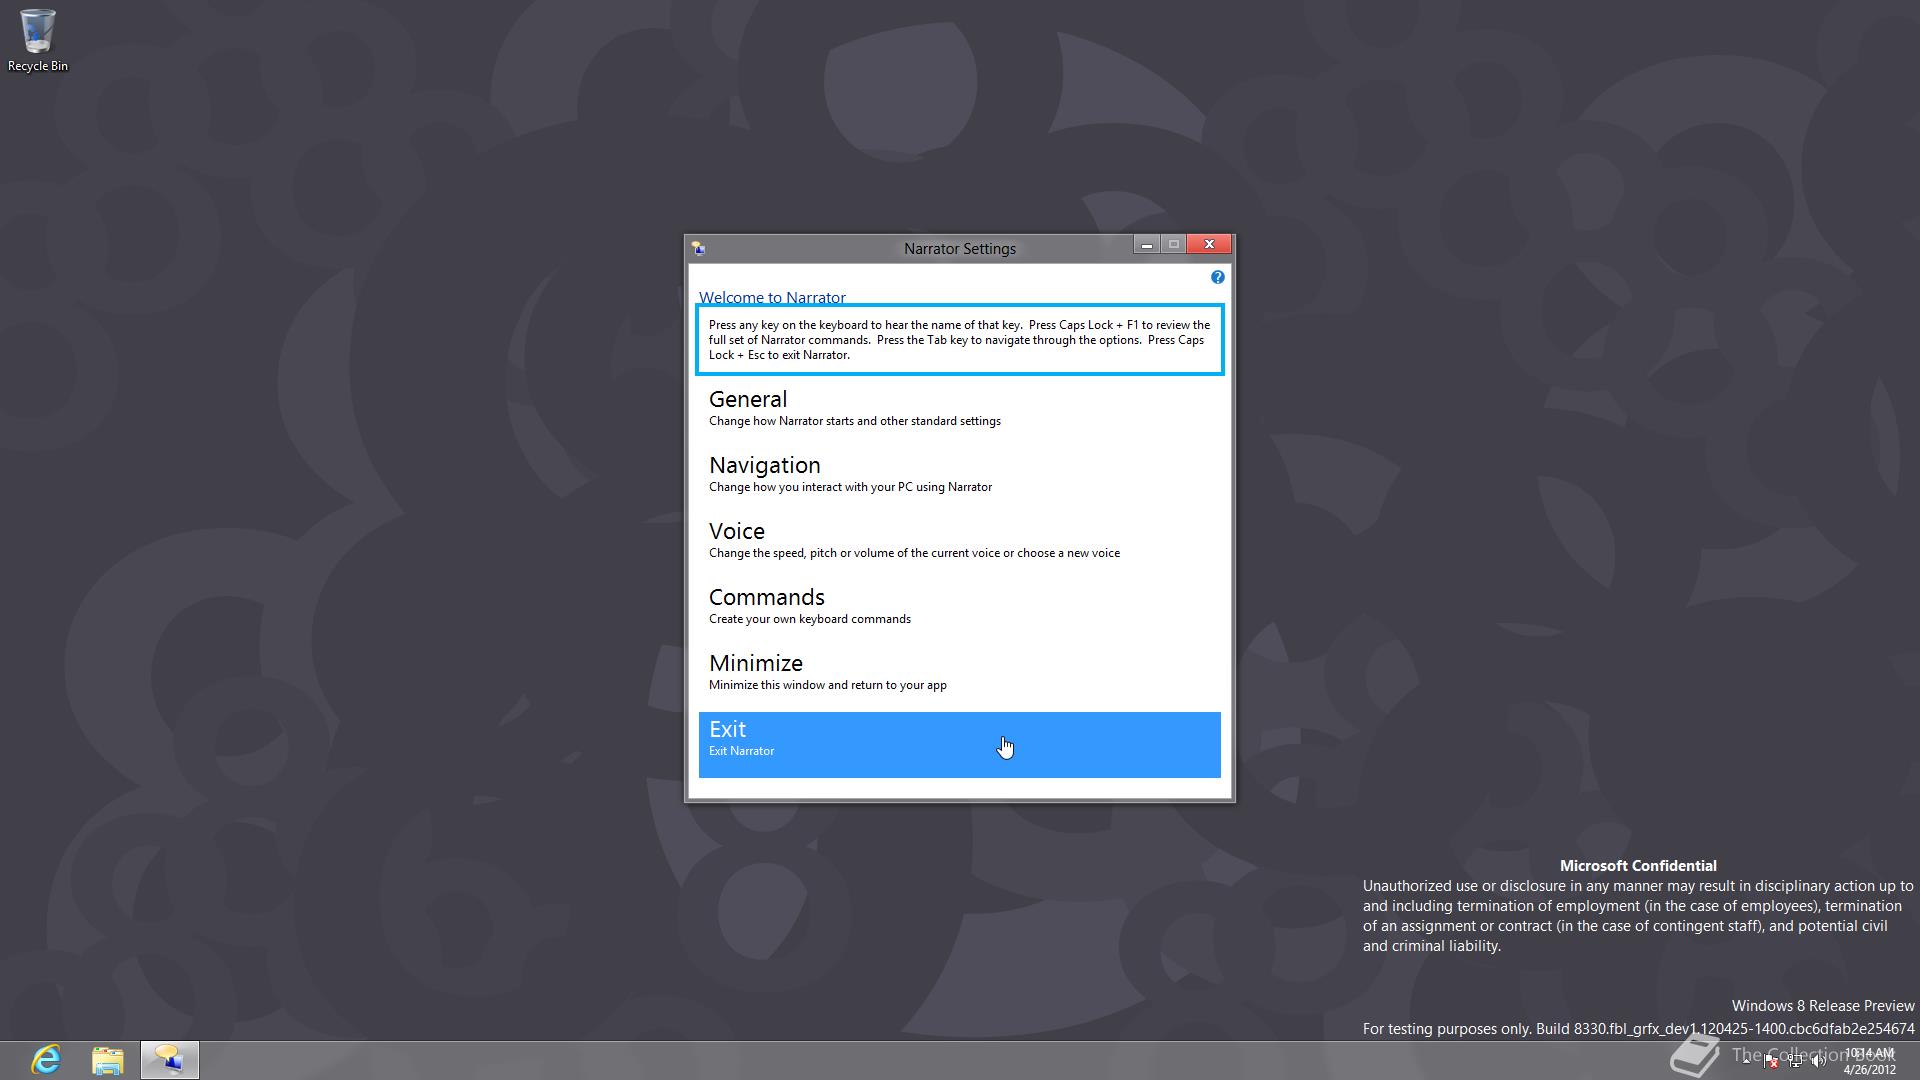The width and height of the screenshot is (1920, 1080).
Task: Select the Narrator taskbar button
Action: 169,1060
